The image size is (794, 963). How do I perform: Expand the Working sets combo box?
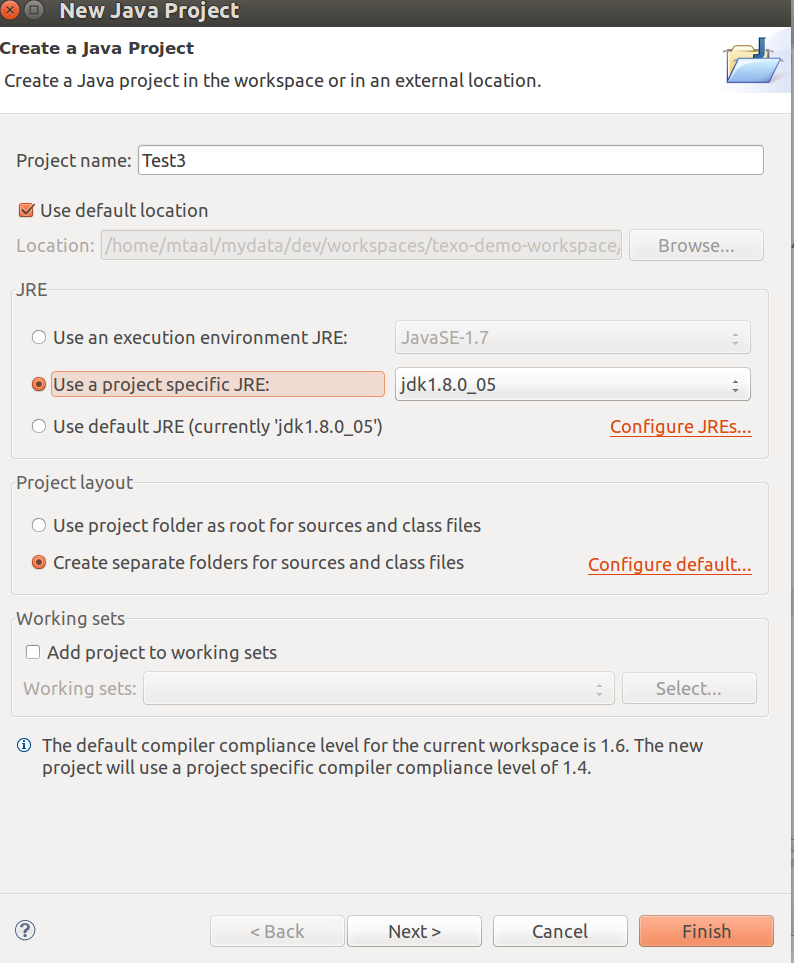pyautogui.click(x=379, y=688)
